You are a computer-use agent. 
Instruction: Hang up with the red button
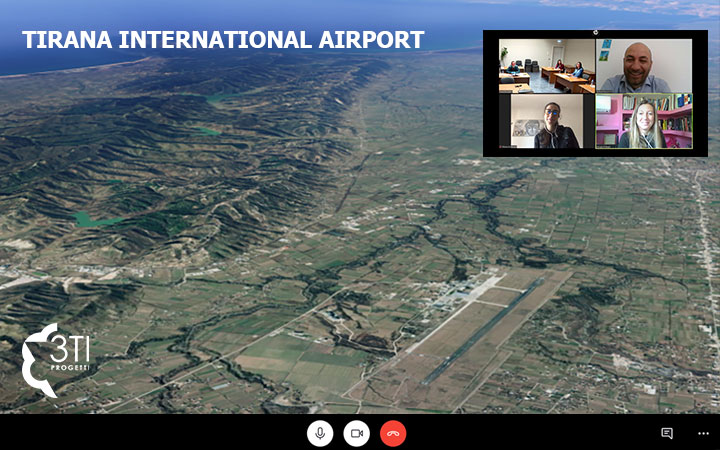click(x=393, y=433)
